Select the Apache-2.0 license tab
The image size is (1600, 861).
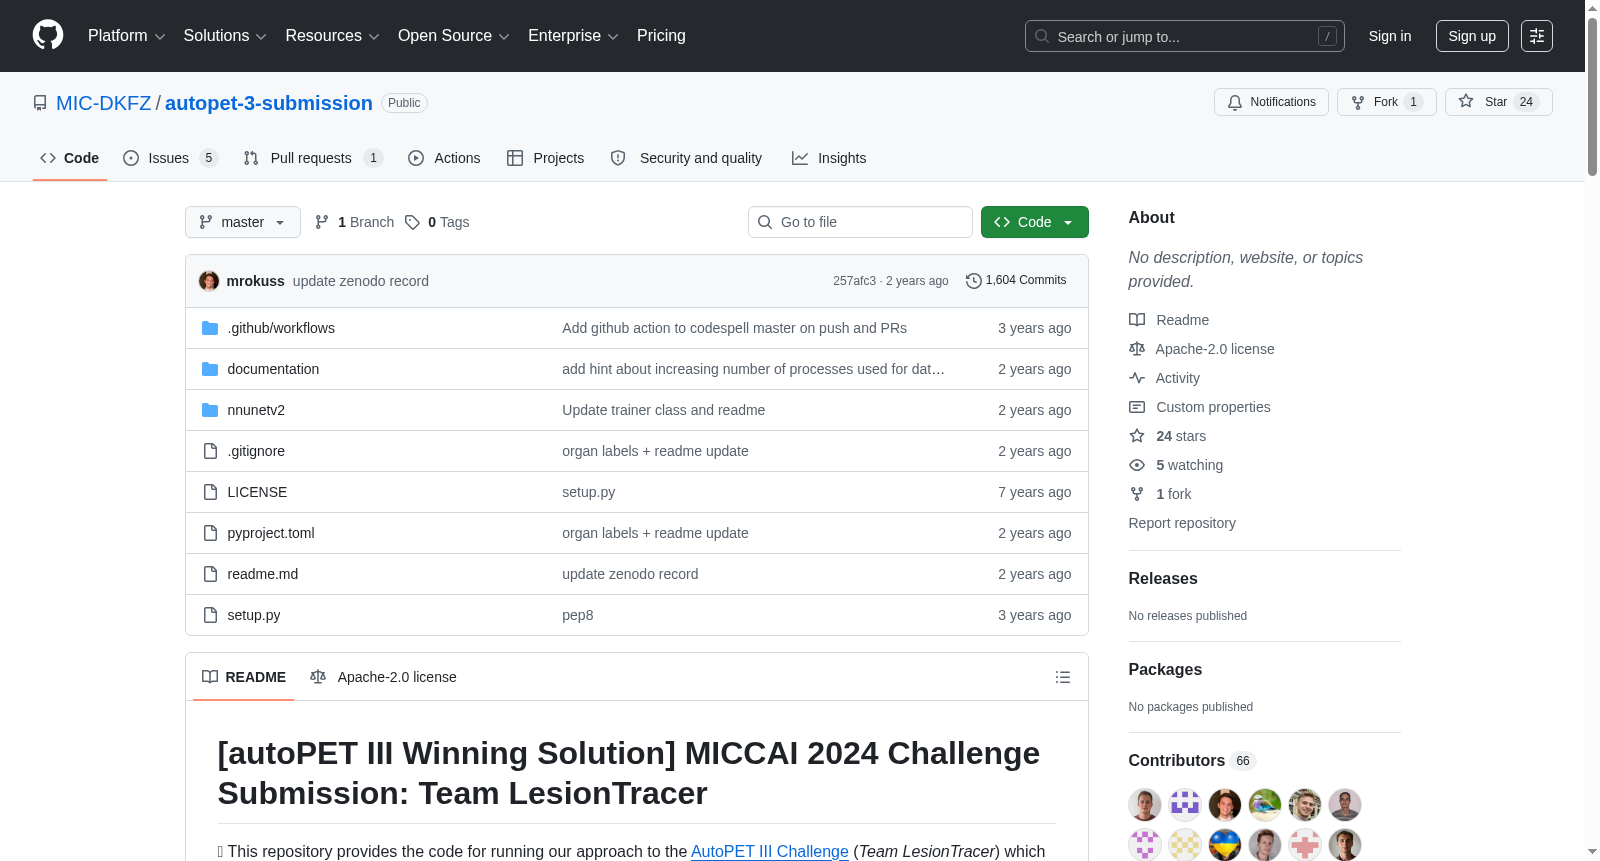pos(383,677)
